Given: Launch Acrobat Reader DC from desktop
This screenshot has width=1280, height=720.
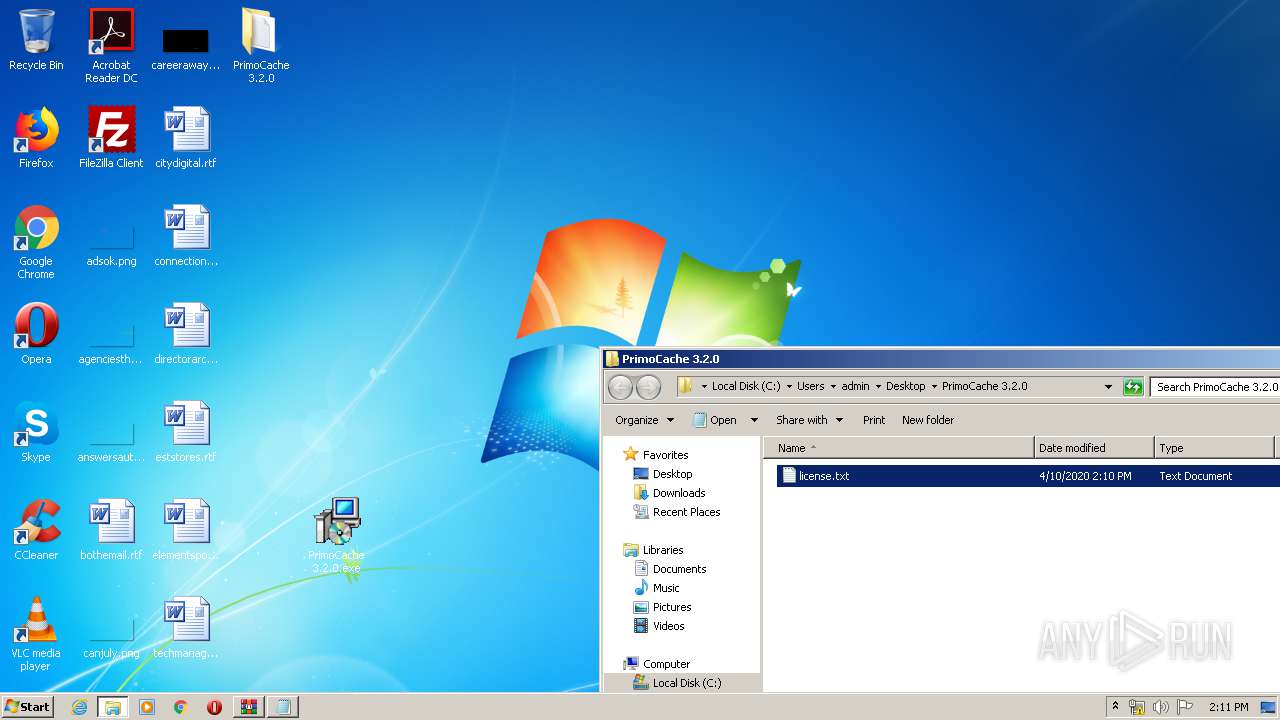Looking at the screenshot, I should [111, 46].
